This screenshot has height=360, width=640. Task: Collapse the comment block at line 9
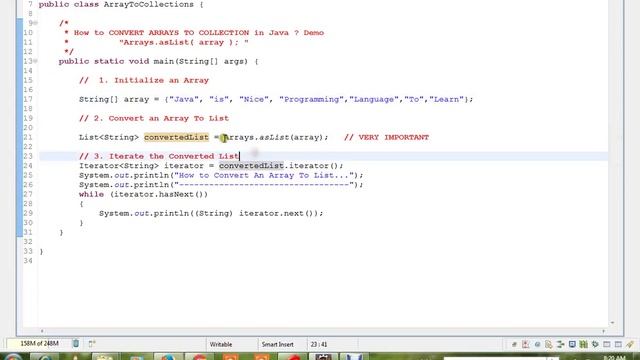[36, 23]
